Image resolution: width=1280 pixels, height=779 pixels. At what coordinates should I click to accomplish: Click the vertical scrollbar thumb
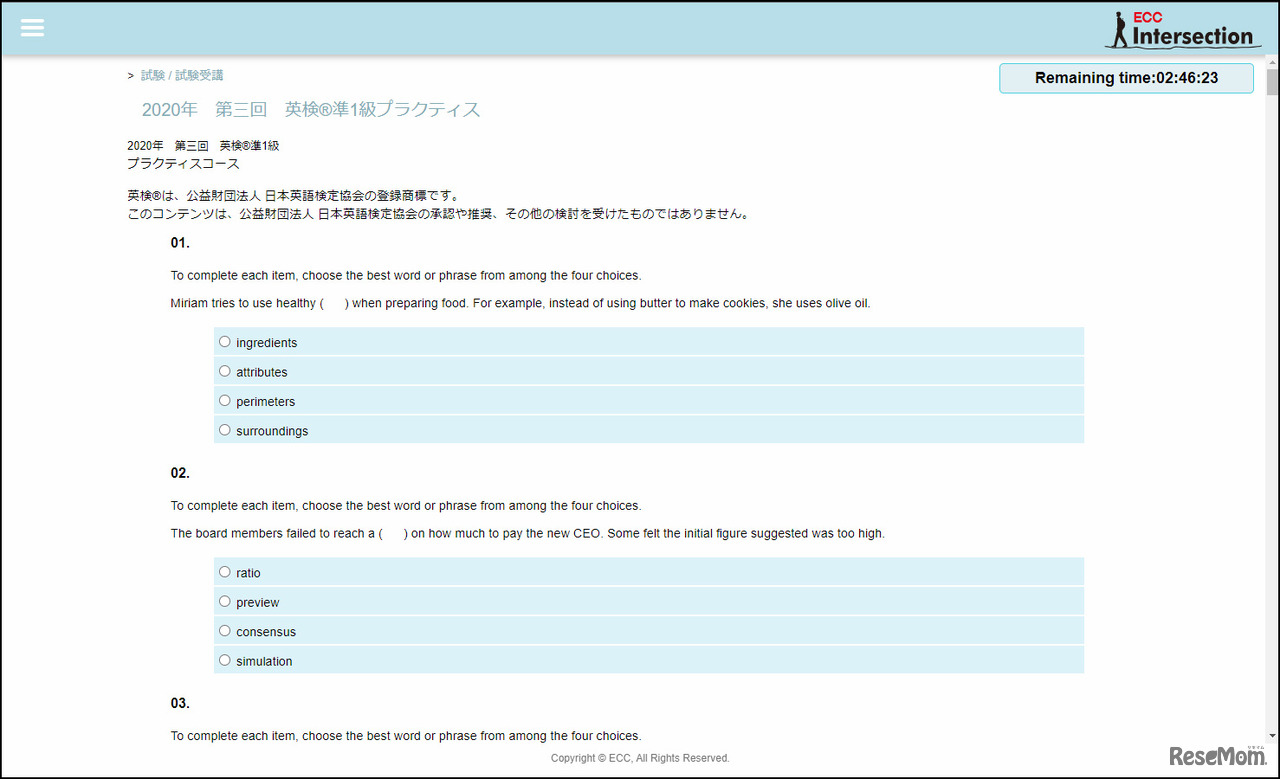click(1271, 82)
